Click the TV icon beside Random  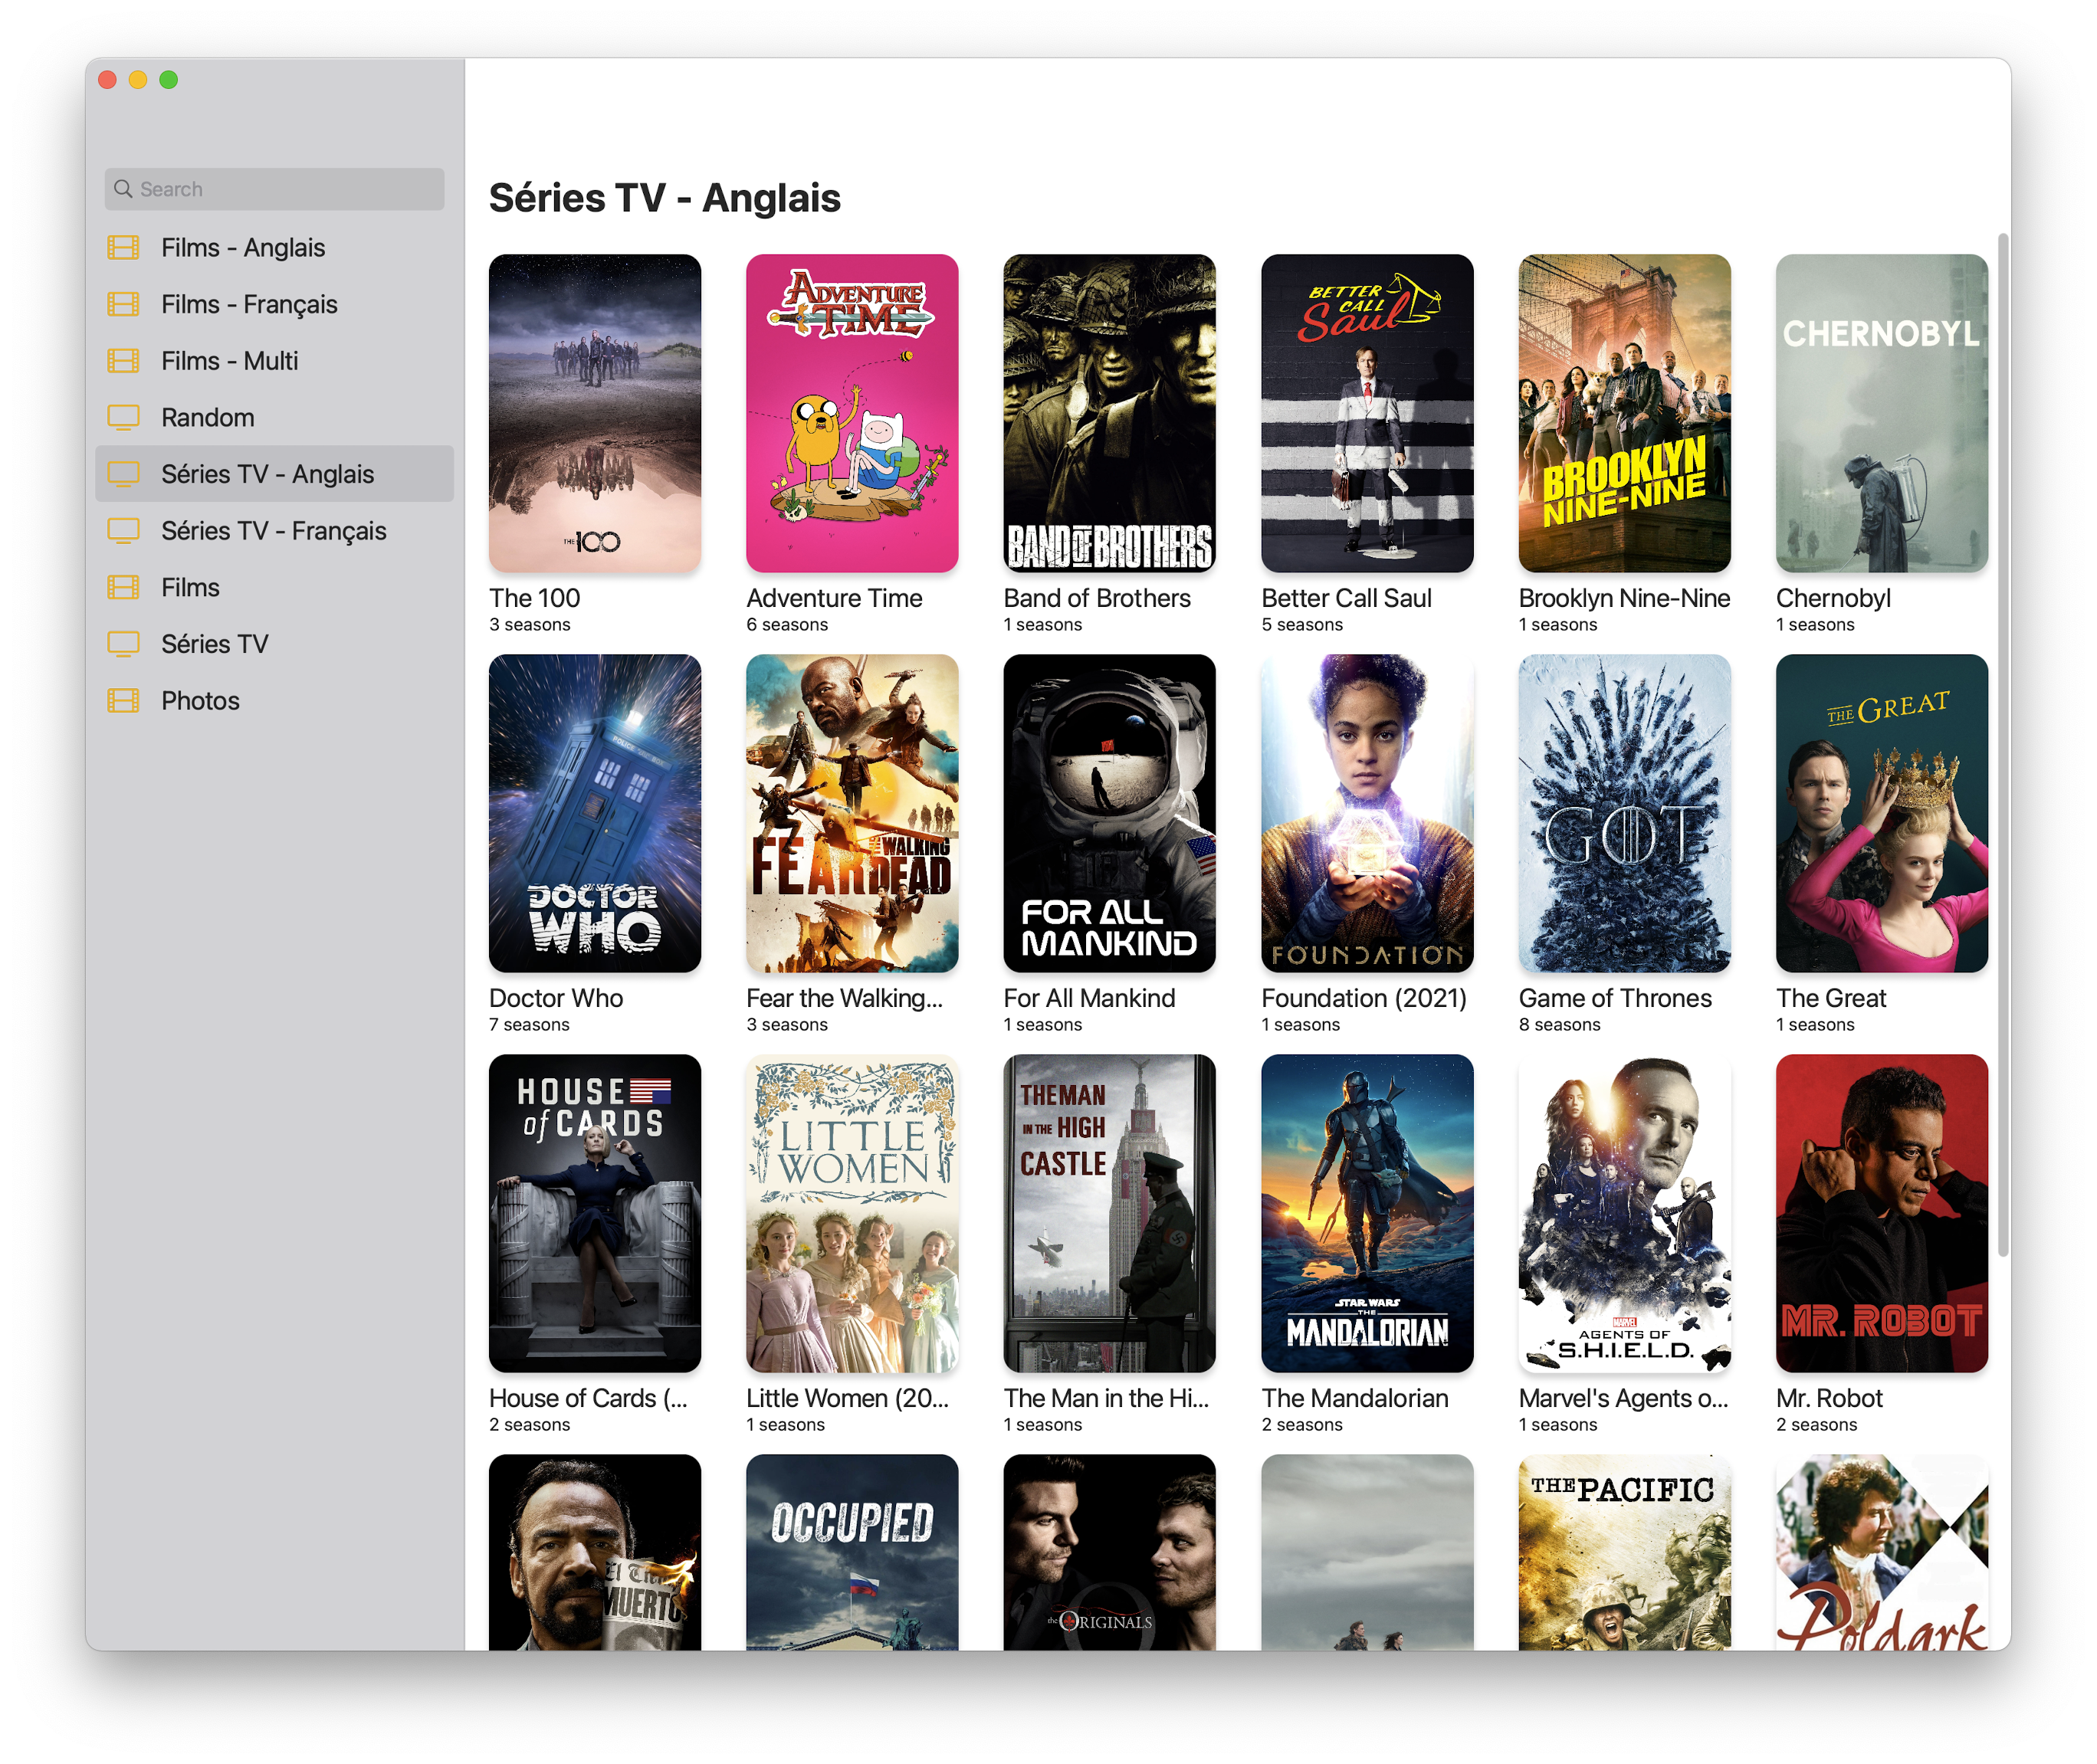(x=123, y=417)
